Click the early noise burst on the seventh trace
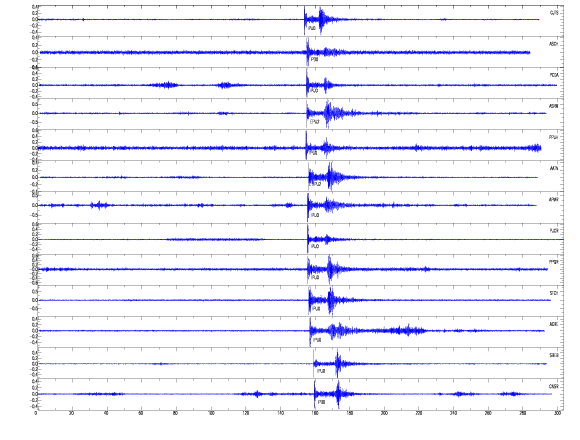Image resolution: width=580 pixels, height=440 pixels. [x=99, y=205]
